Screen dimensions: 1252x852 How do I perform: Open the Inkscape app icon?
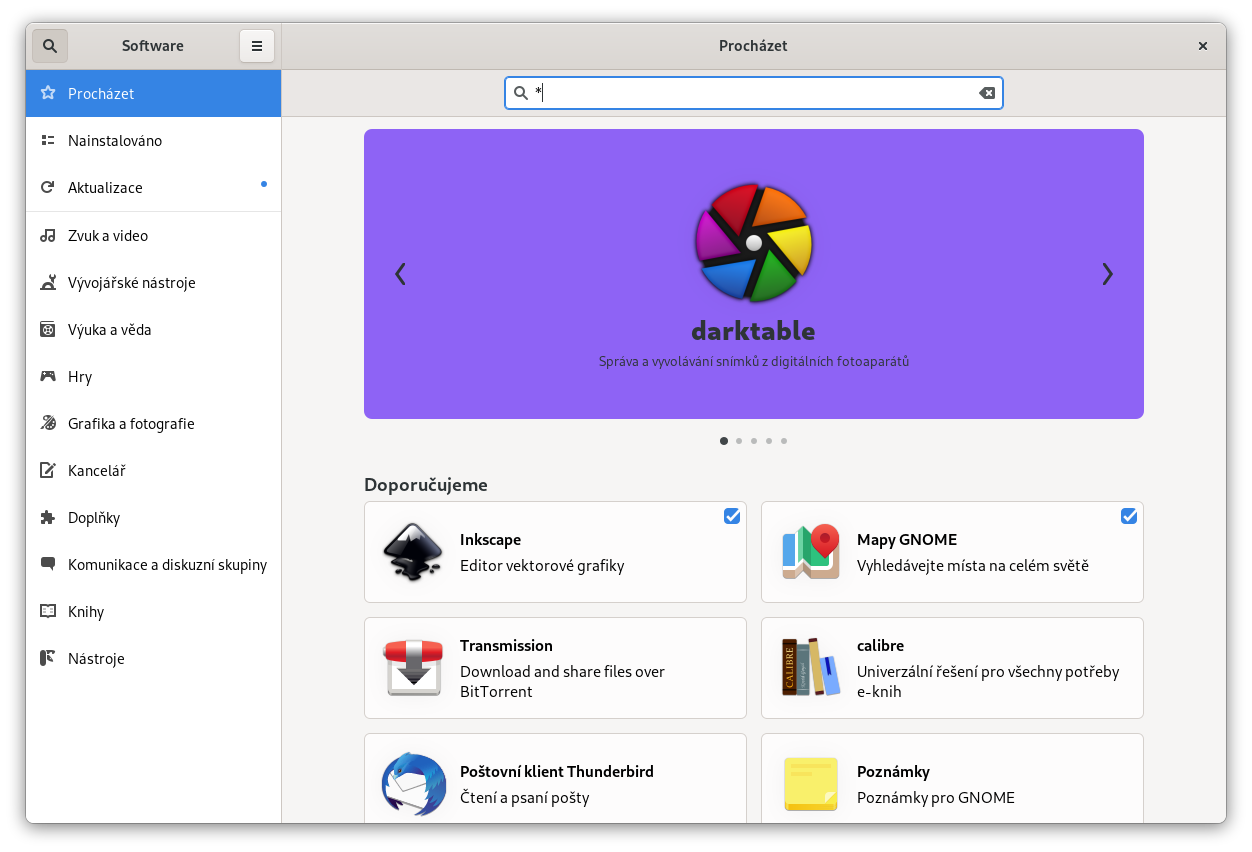[412, 552]
